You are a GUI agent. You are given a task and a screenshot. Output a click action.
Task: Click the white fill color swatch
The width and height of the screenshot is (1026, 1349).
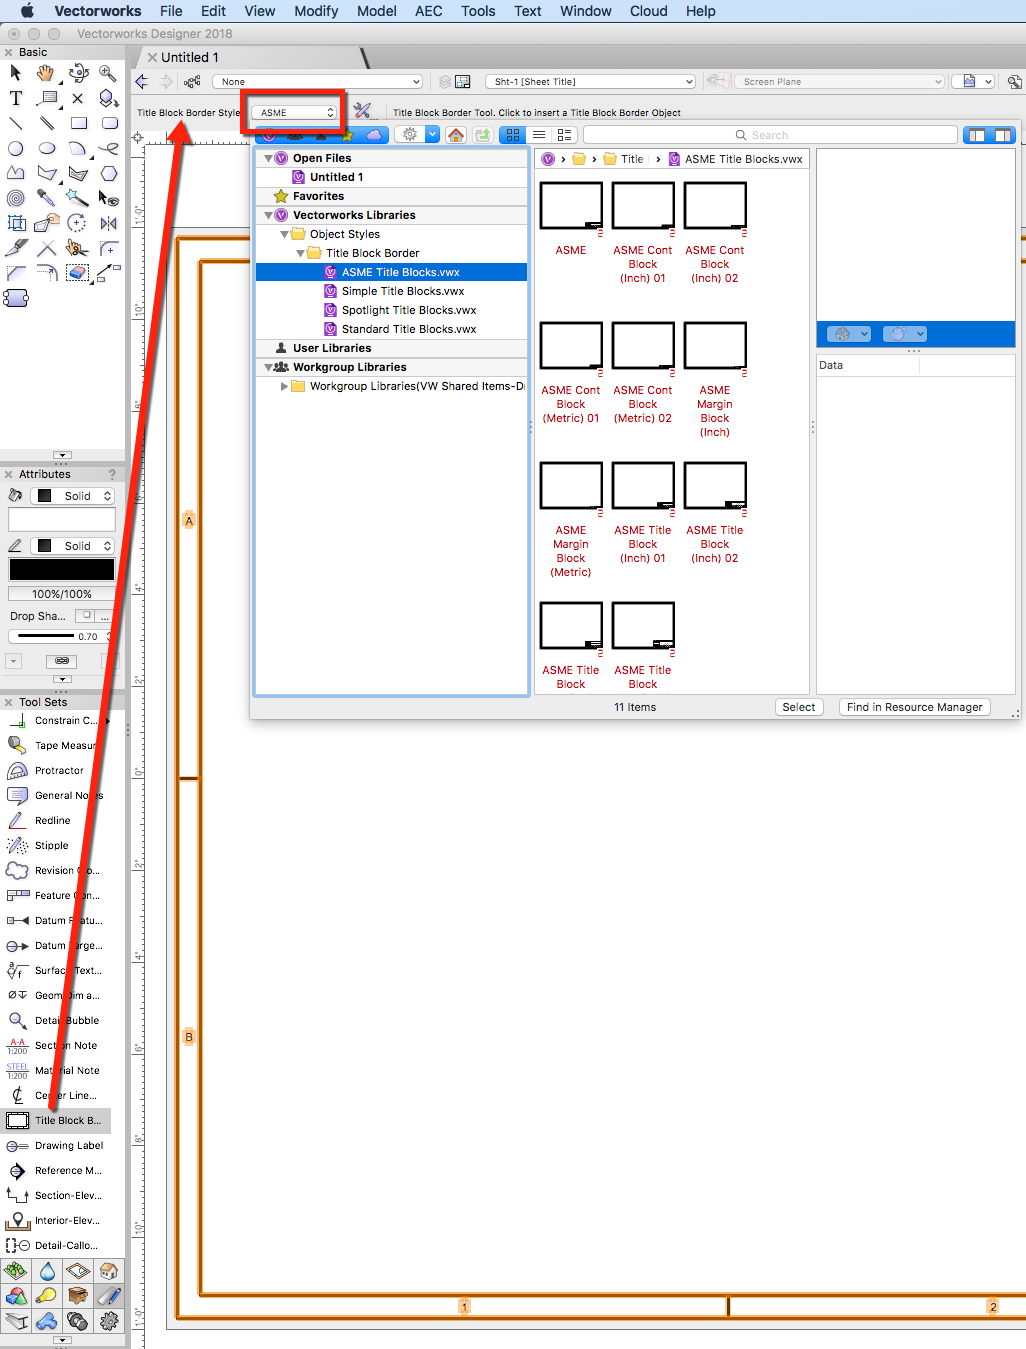62,519
